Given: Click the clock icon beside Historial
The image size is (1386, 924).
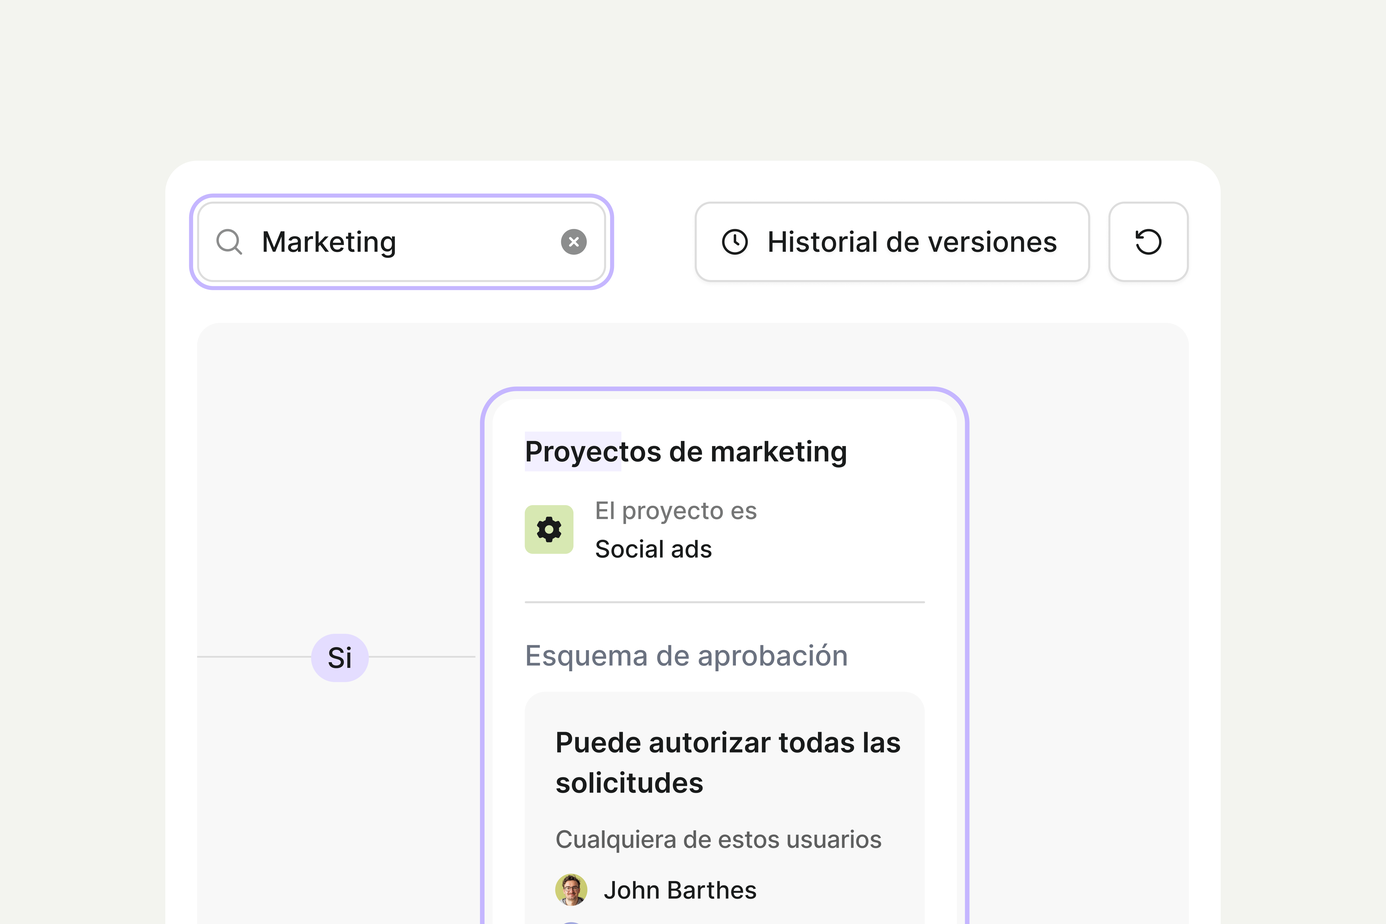Looking at the screenshot, I should tap(735, 242).
